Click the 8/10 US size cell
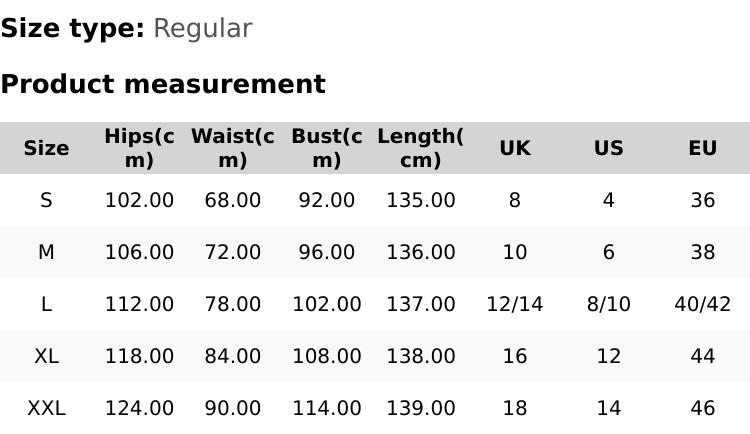The width and height of the screenshot is (750, 434). coord(608,304)
